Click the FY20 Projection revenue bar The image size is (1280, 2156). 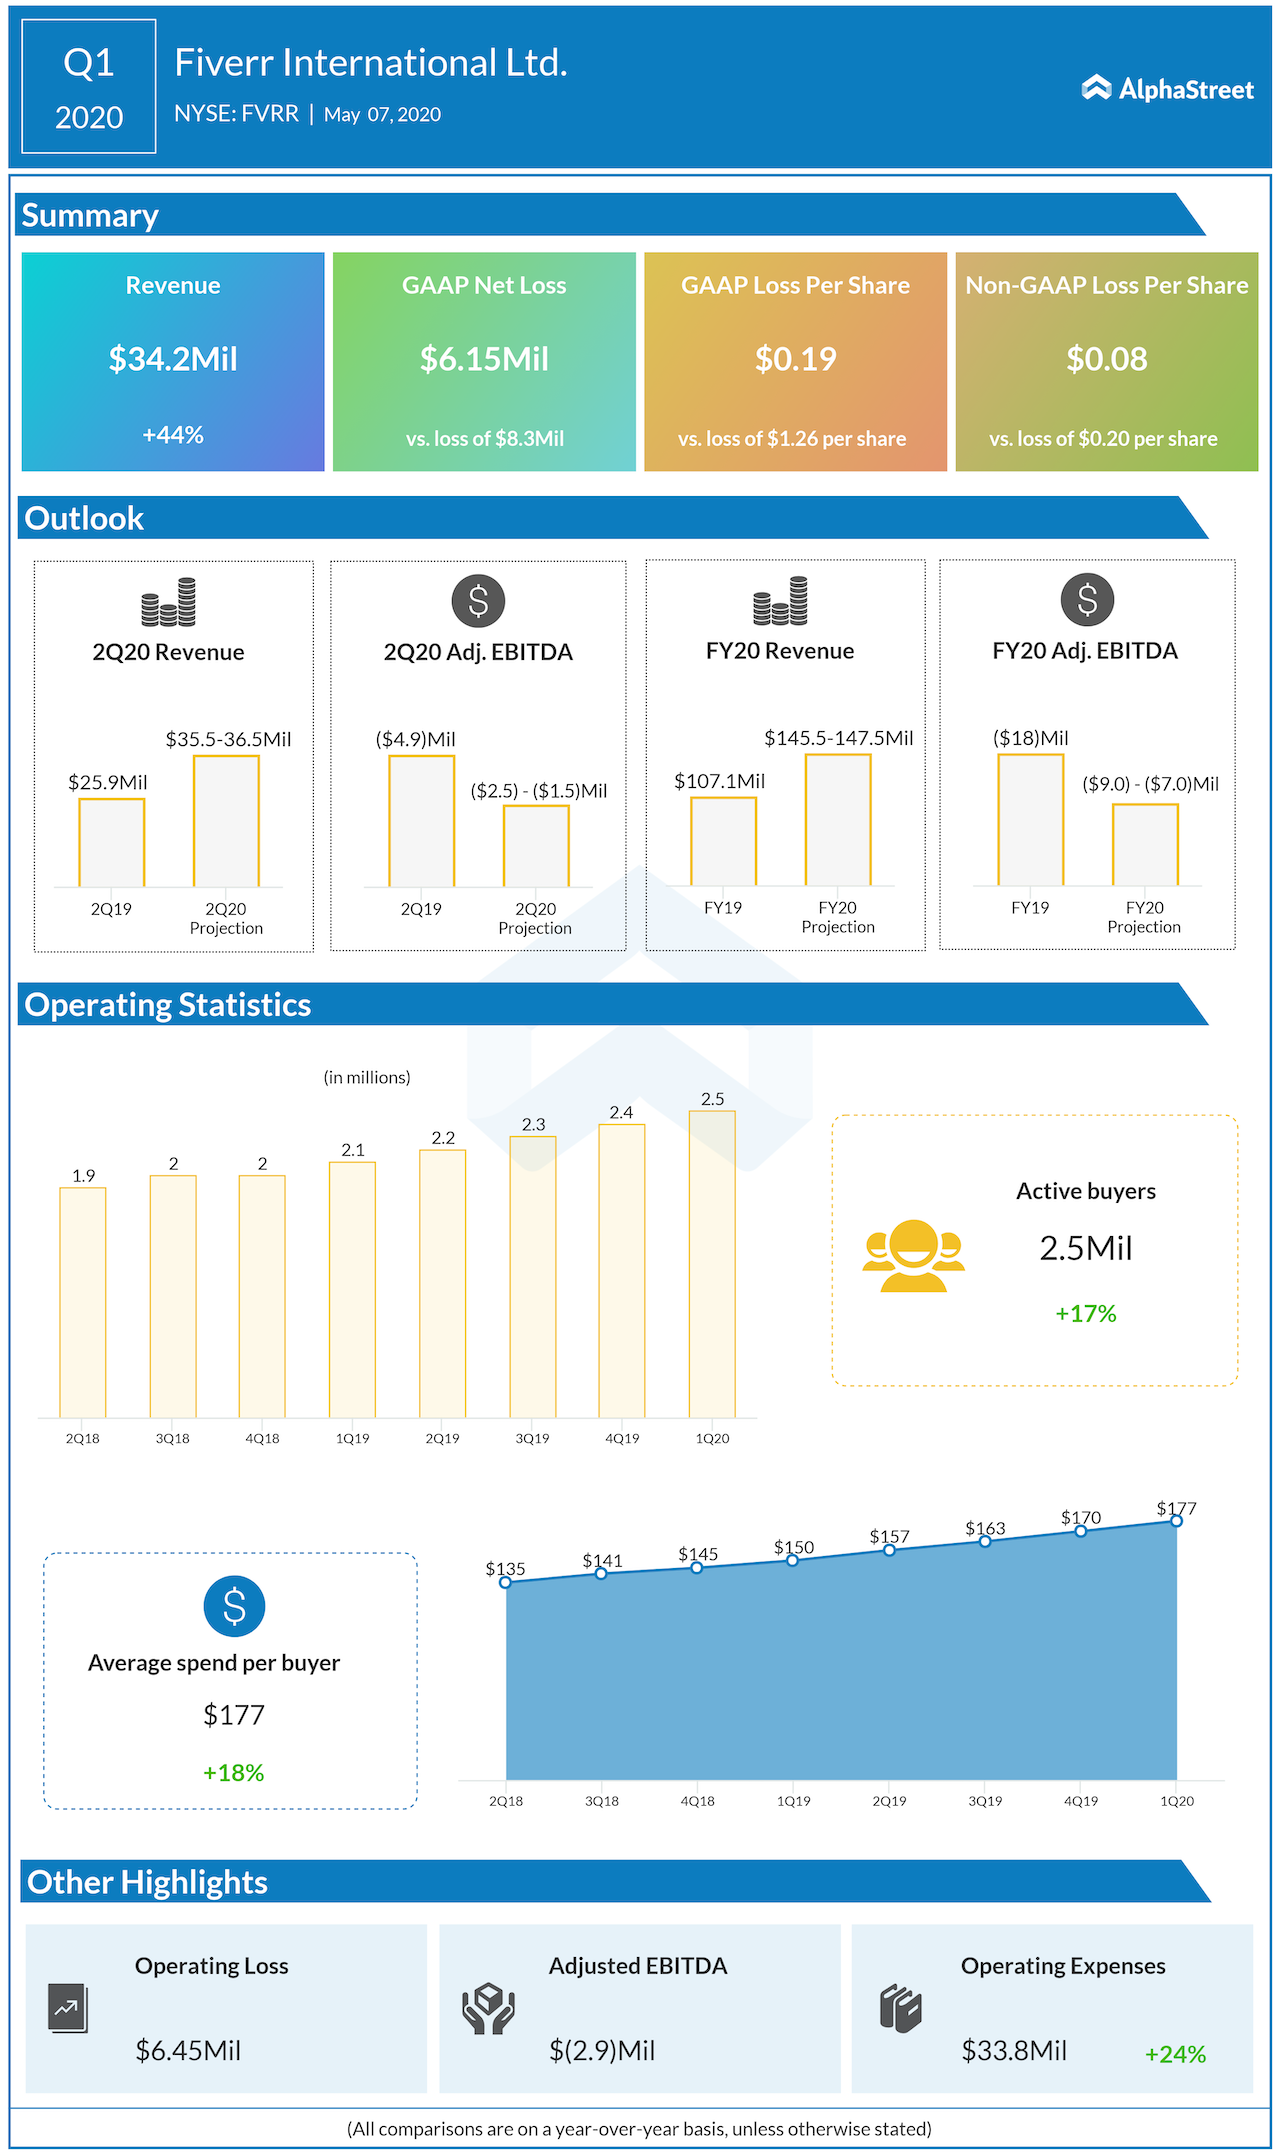[x=838, y=820]
